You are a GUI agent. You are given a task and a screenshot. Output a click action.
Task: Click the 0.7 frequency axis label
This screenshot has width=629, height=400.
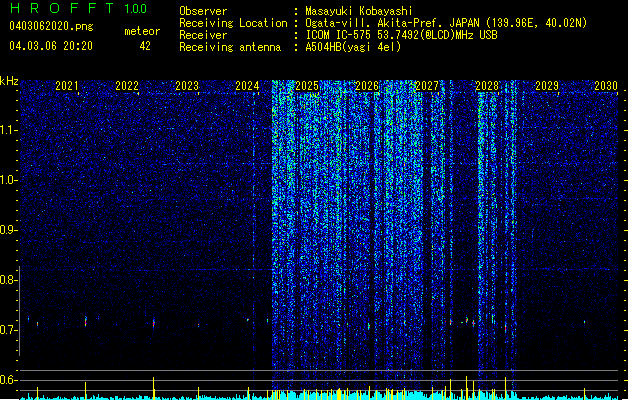7,330
